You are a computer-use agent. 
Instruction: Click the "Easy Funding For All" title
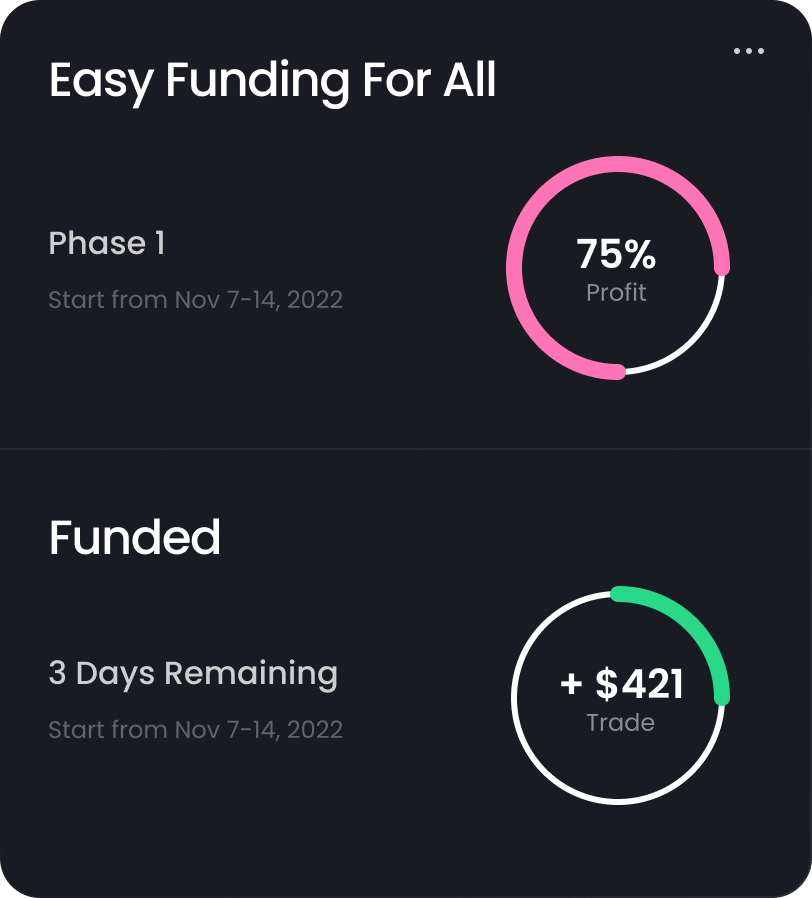click(x=272, y=80)
